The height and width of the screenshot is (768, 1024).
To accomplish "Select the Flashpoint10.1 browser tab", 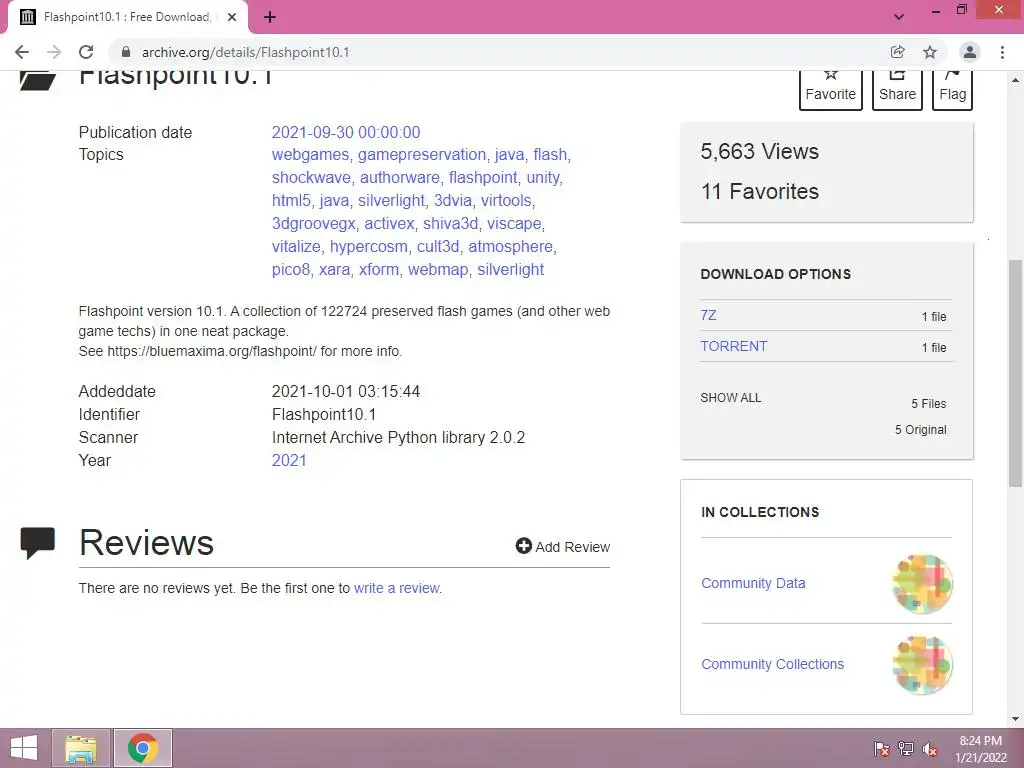I will [127, 17].
